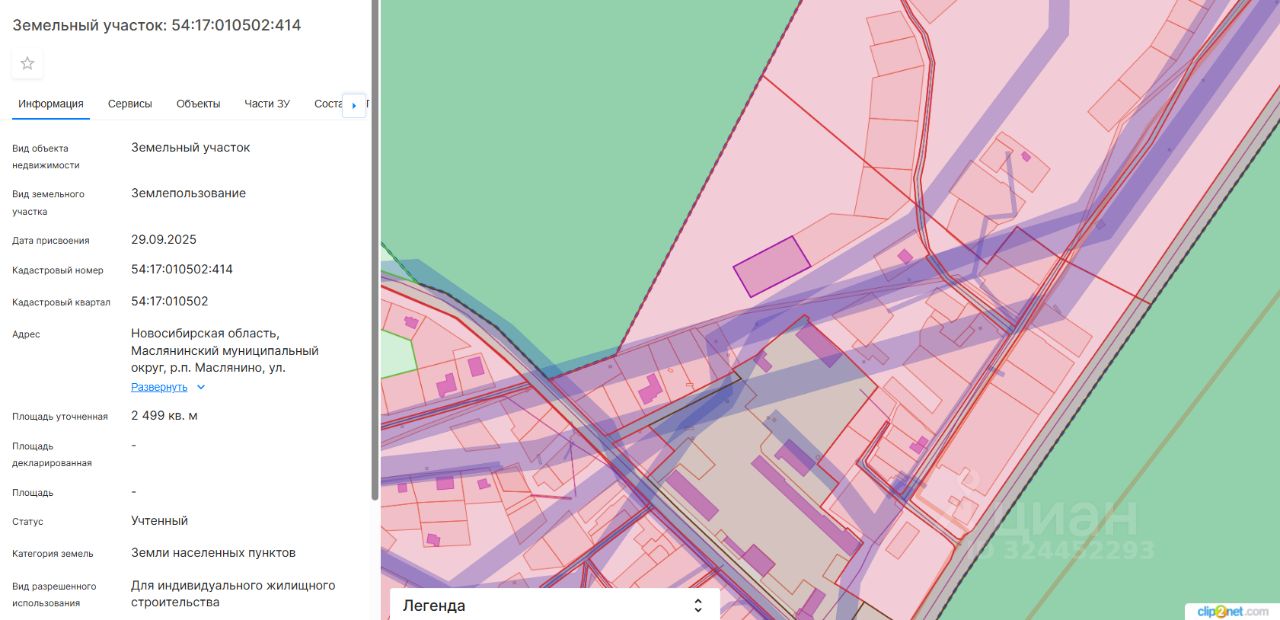The width and height of the screenshot is (1280, 620).
Task: Select the Информация tab
Action: coord(51,104)
